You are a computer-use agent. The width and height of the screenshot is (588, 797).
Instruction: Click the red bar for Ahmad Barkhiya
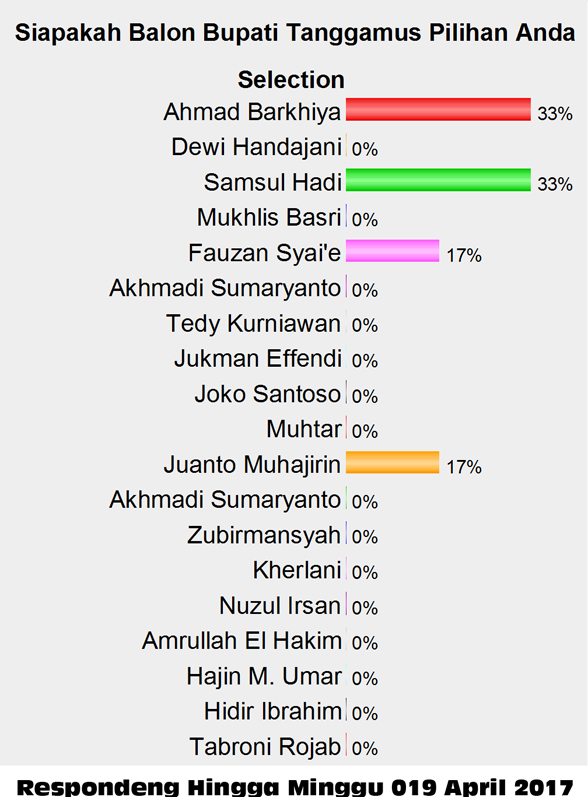pyautogui.click(x=438, y=109)
